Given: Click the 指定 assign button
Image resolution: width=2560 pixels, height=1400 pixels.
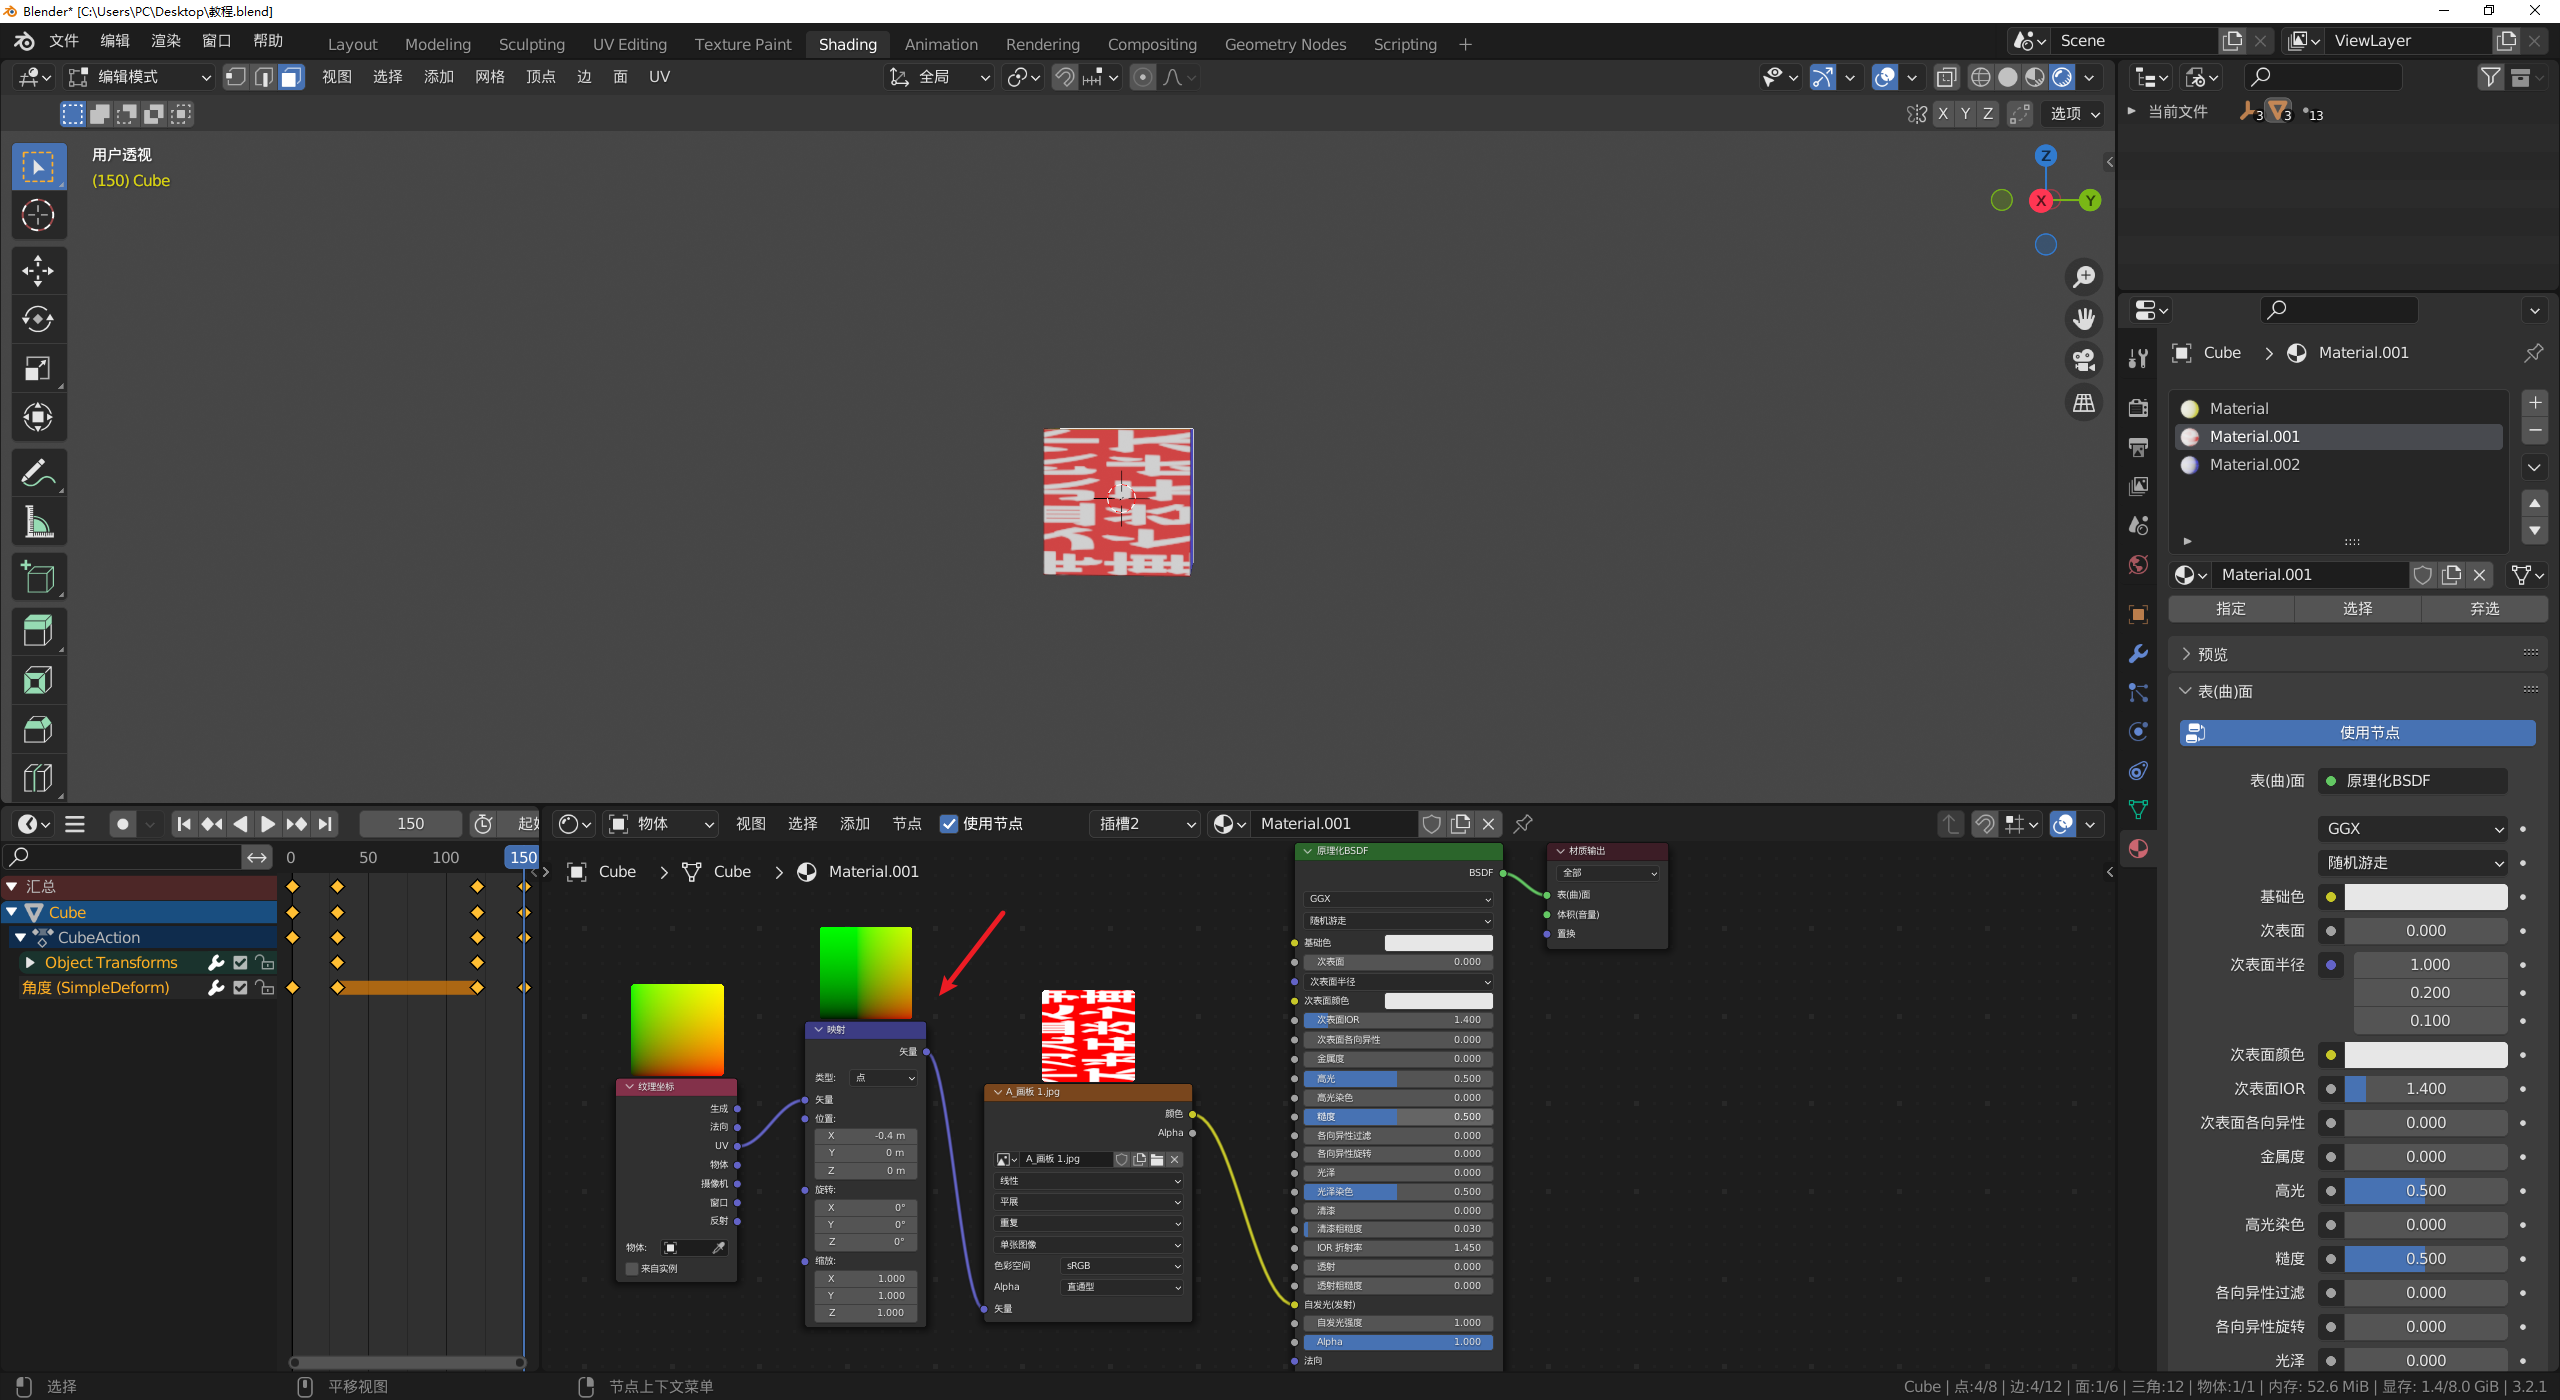Looking at the screenshot, I should [x=2230, y=608].
